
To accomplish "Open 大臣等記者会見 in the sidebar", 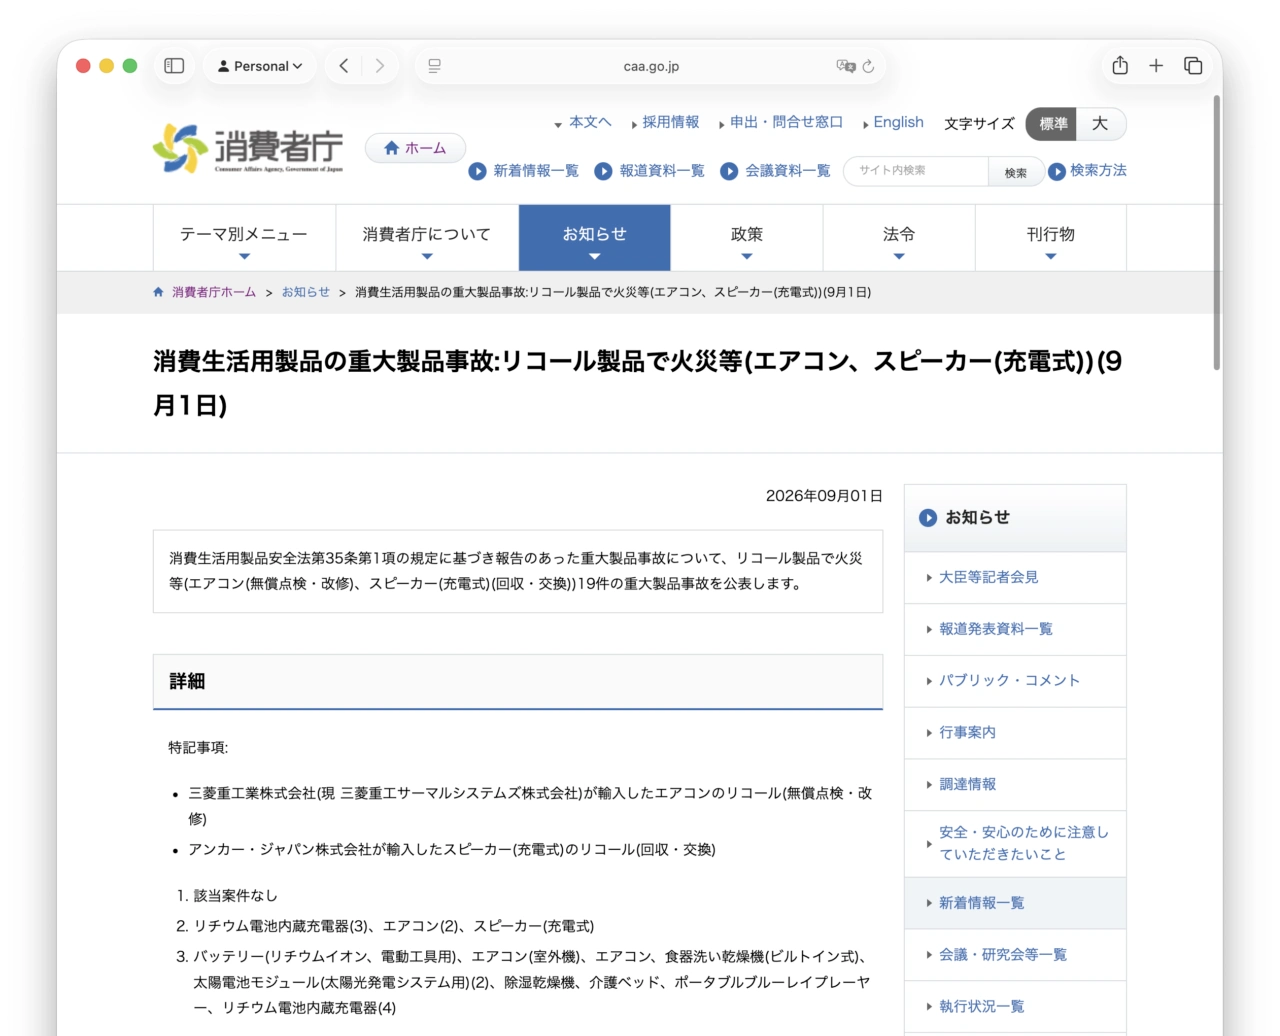I will pyautogui.click(x=1015, y=578).
